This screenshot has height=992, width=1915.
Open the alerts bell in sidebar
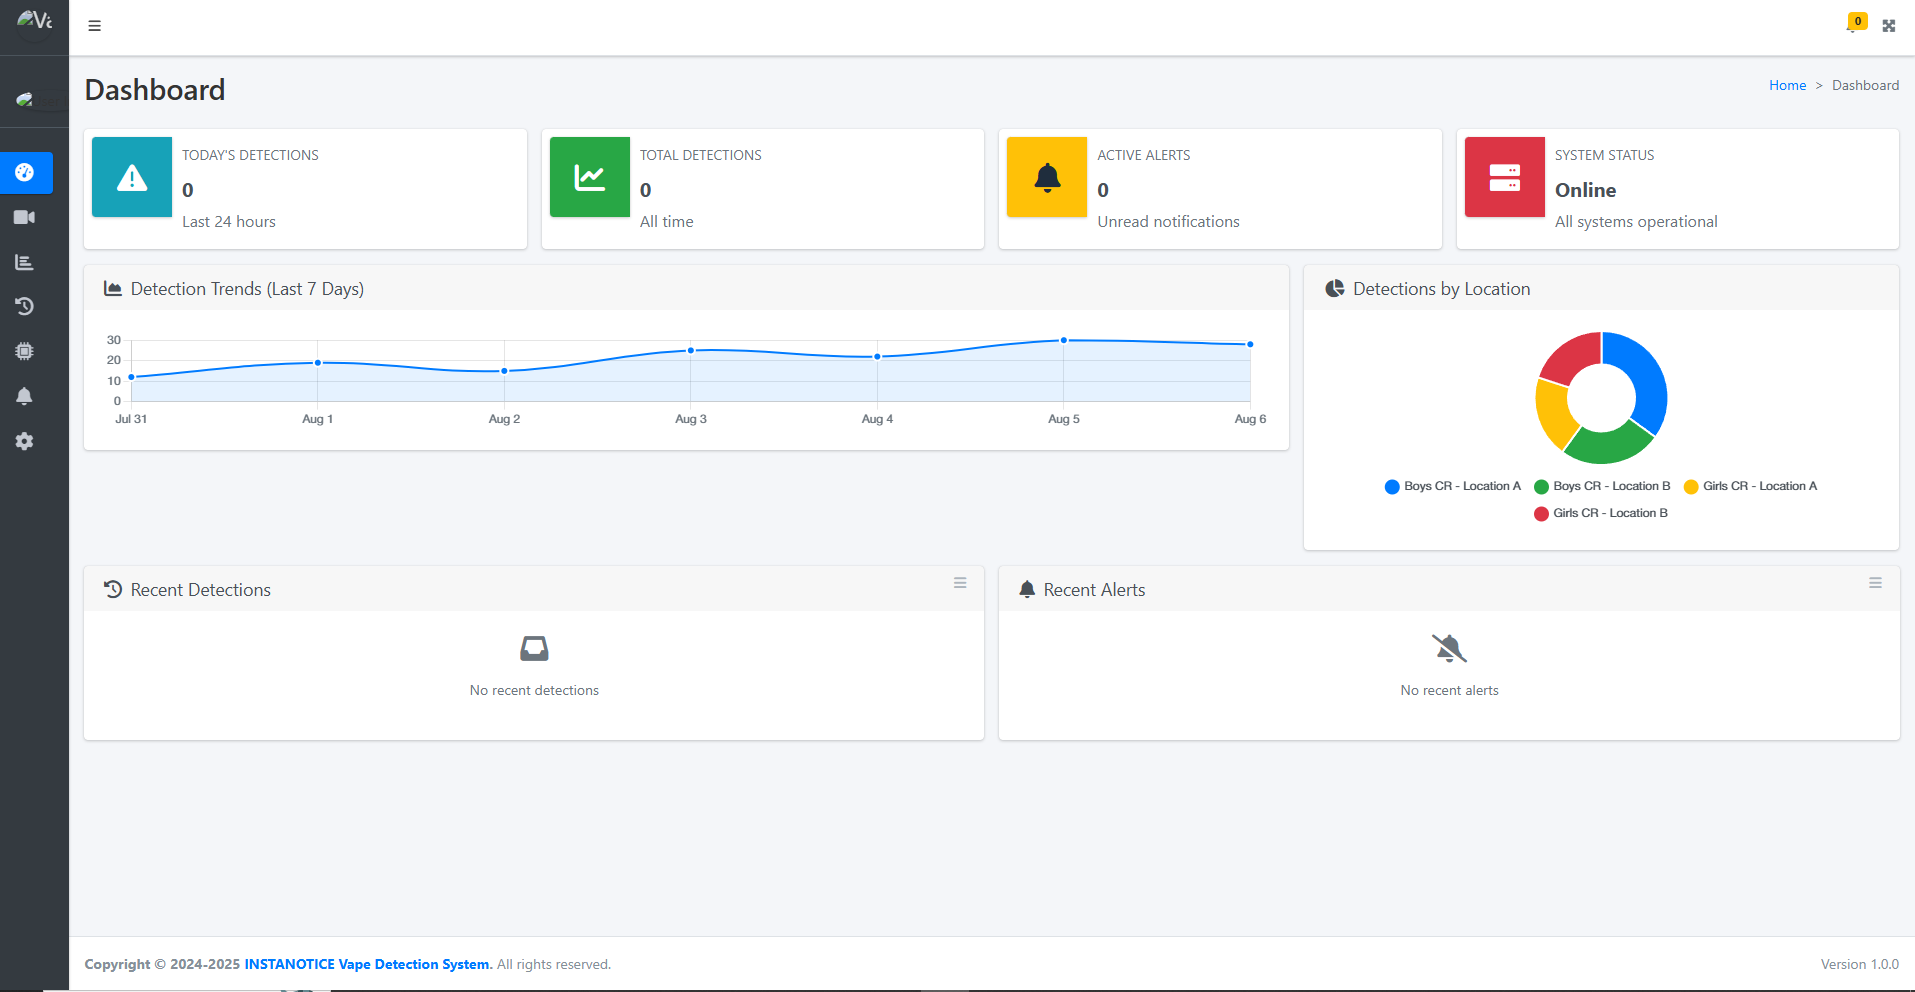point(25,396)
